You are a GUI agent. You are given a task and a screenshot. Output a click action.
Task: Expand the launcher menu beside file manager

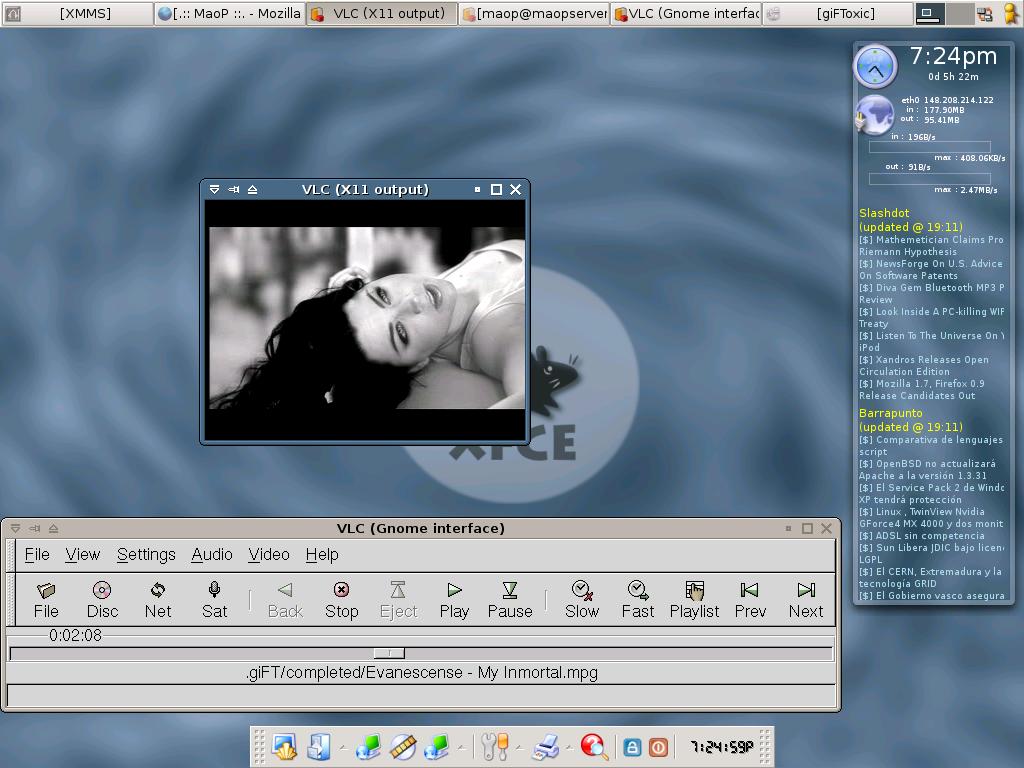[x=342, y=747]
